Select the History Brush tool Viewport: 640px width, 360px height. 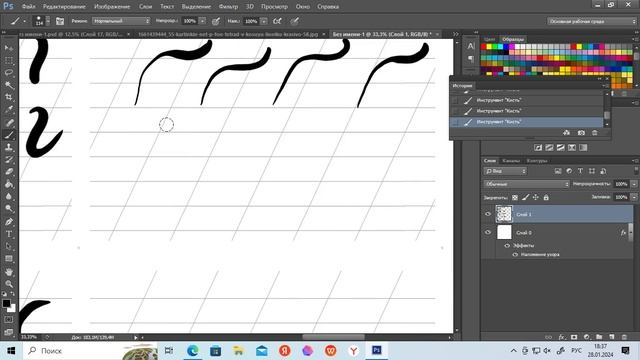[x=9, y=159]
